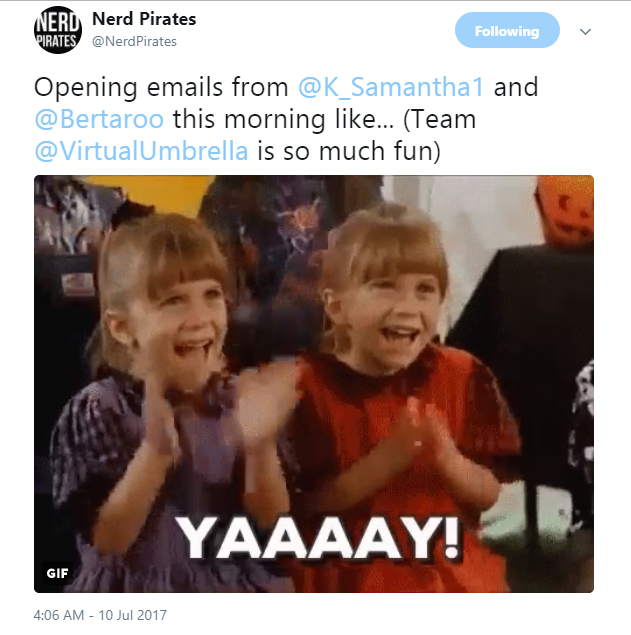
Task: Play the YAAAAY GIF
Action: click(314, 384)
